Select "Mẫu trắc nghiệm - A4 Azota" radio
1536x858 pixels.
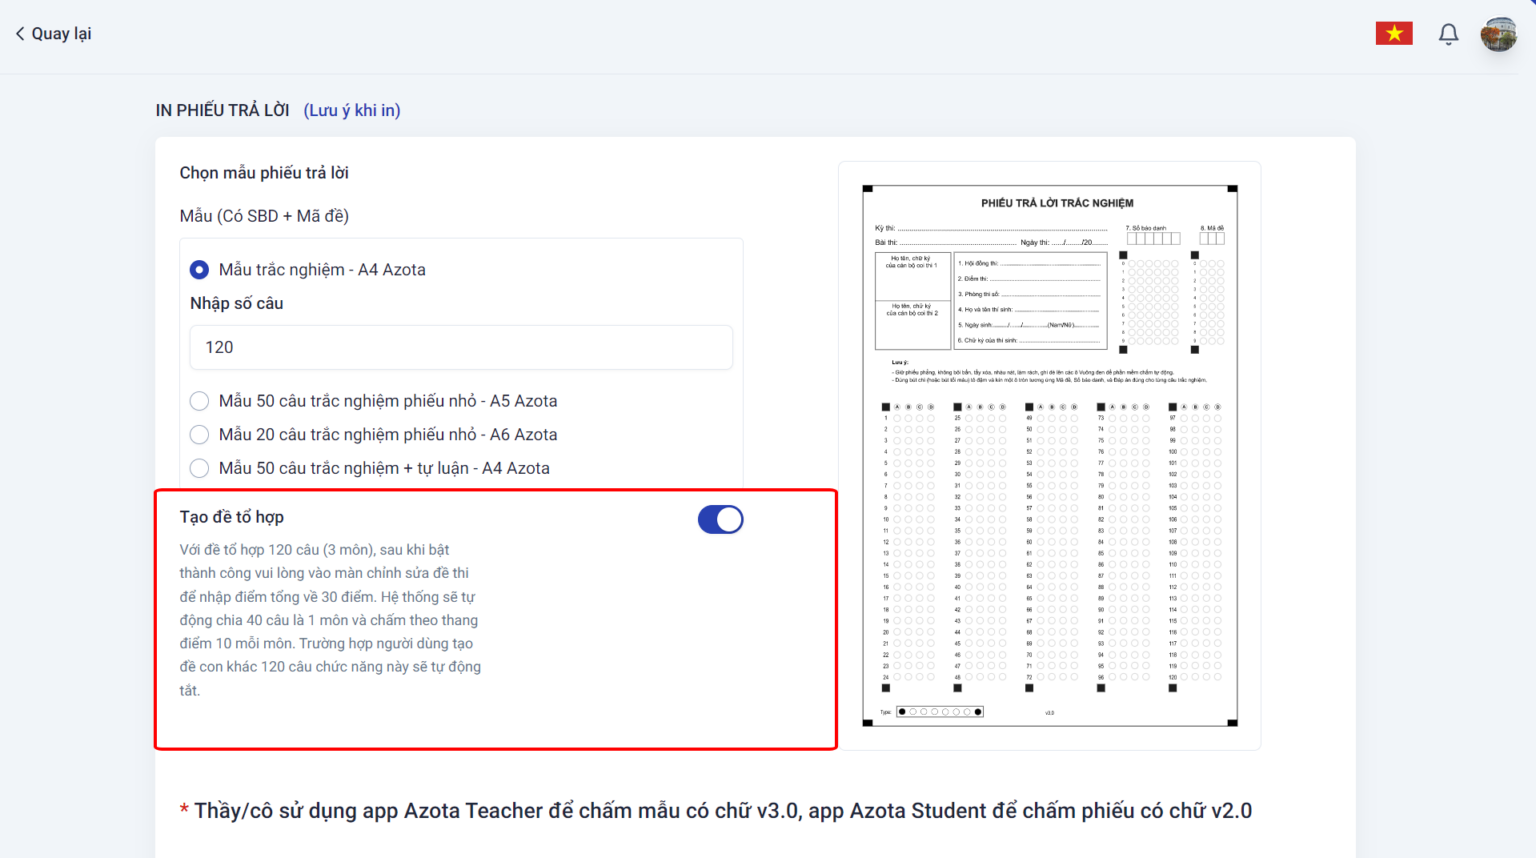pos(200,270)
